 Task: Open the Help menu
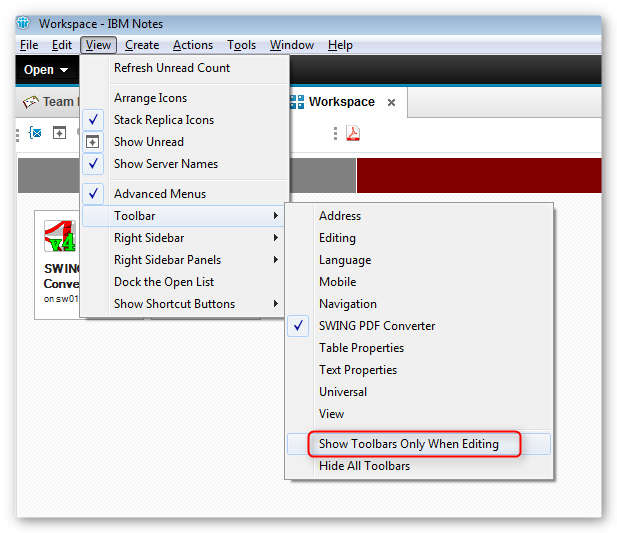(340, 45)
